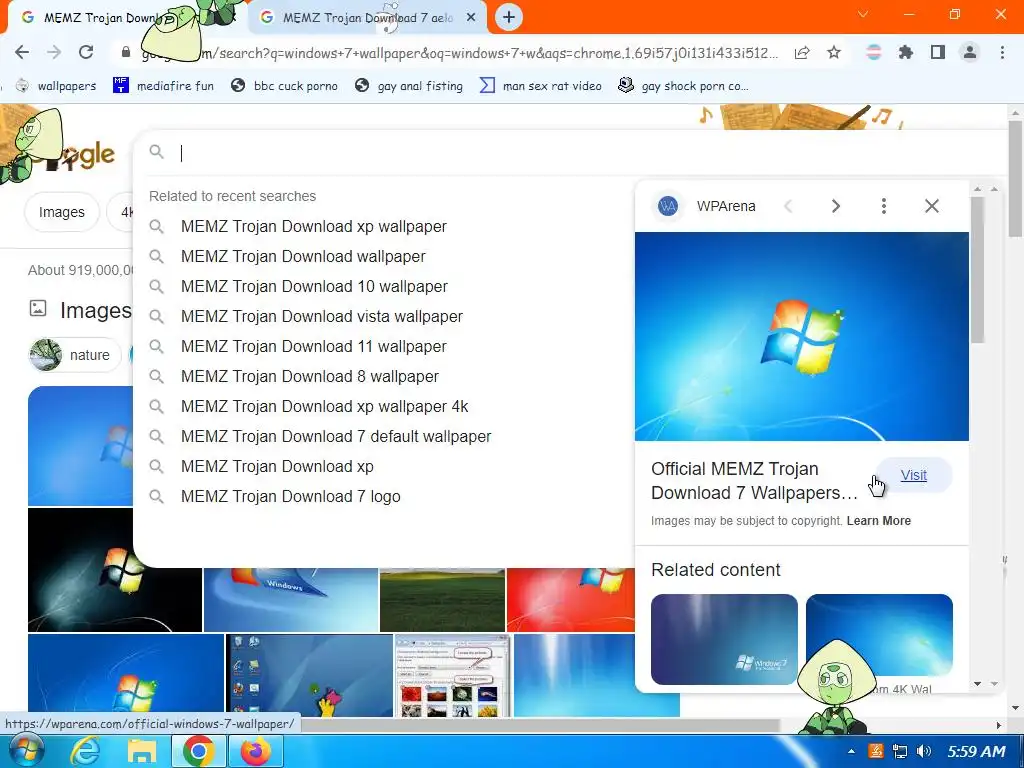Image resolution: width=1024 pixels, height=768 pixels.
Task: Open the network tray icon
Action: [900, 752]
